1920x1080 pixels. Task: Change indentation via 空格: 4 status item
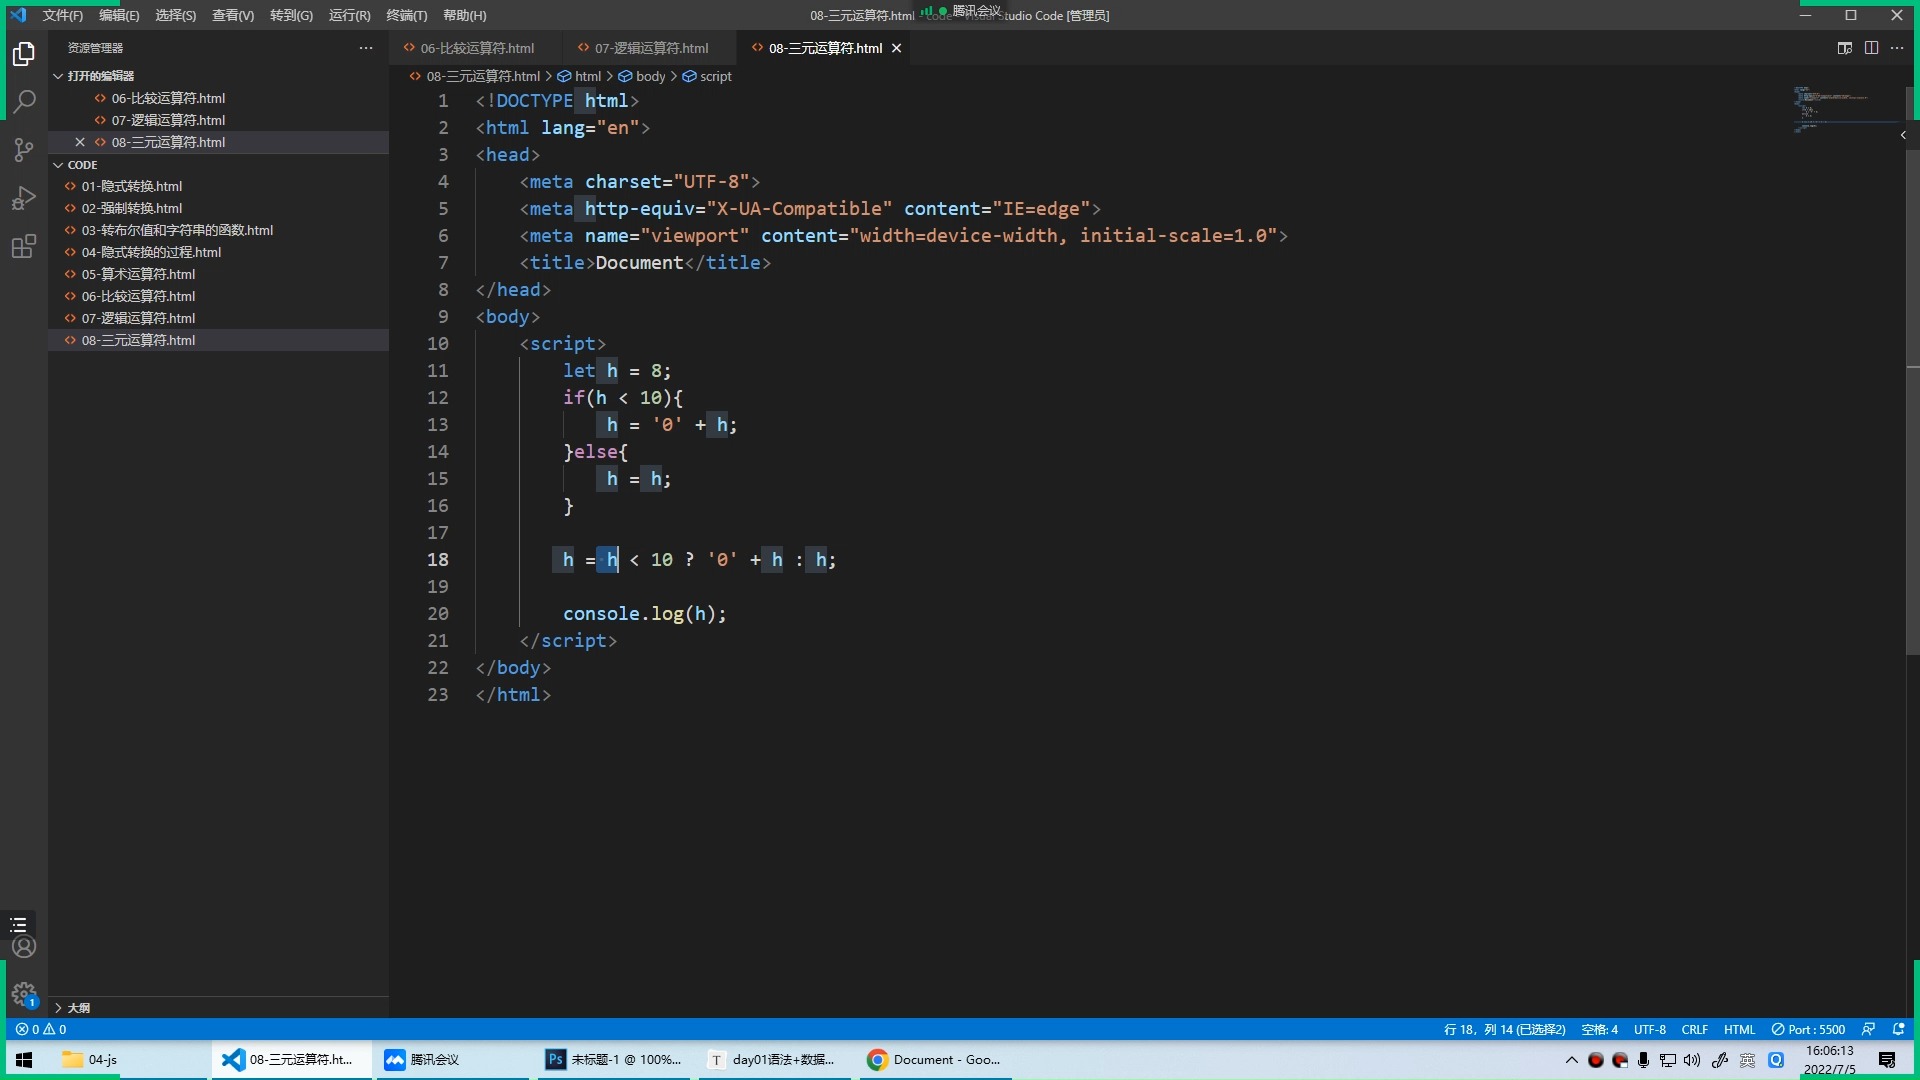pyautogui.click(x=1599, y=1029)
